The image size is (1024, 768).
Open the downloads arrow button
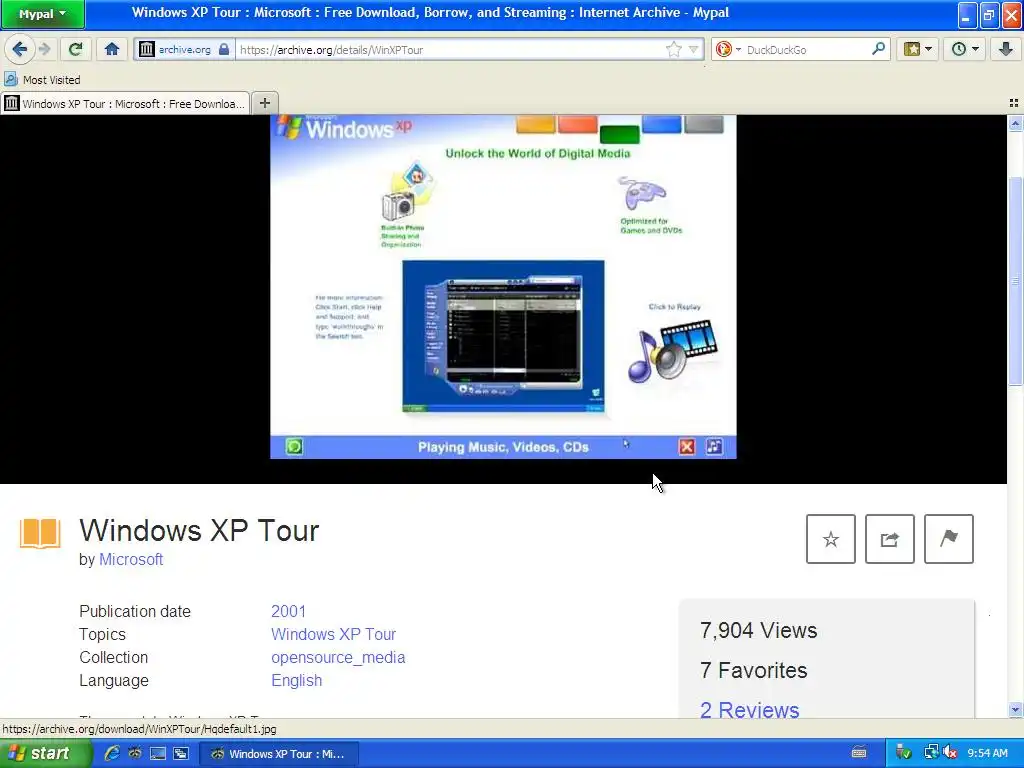pos(1005,49)
